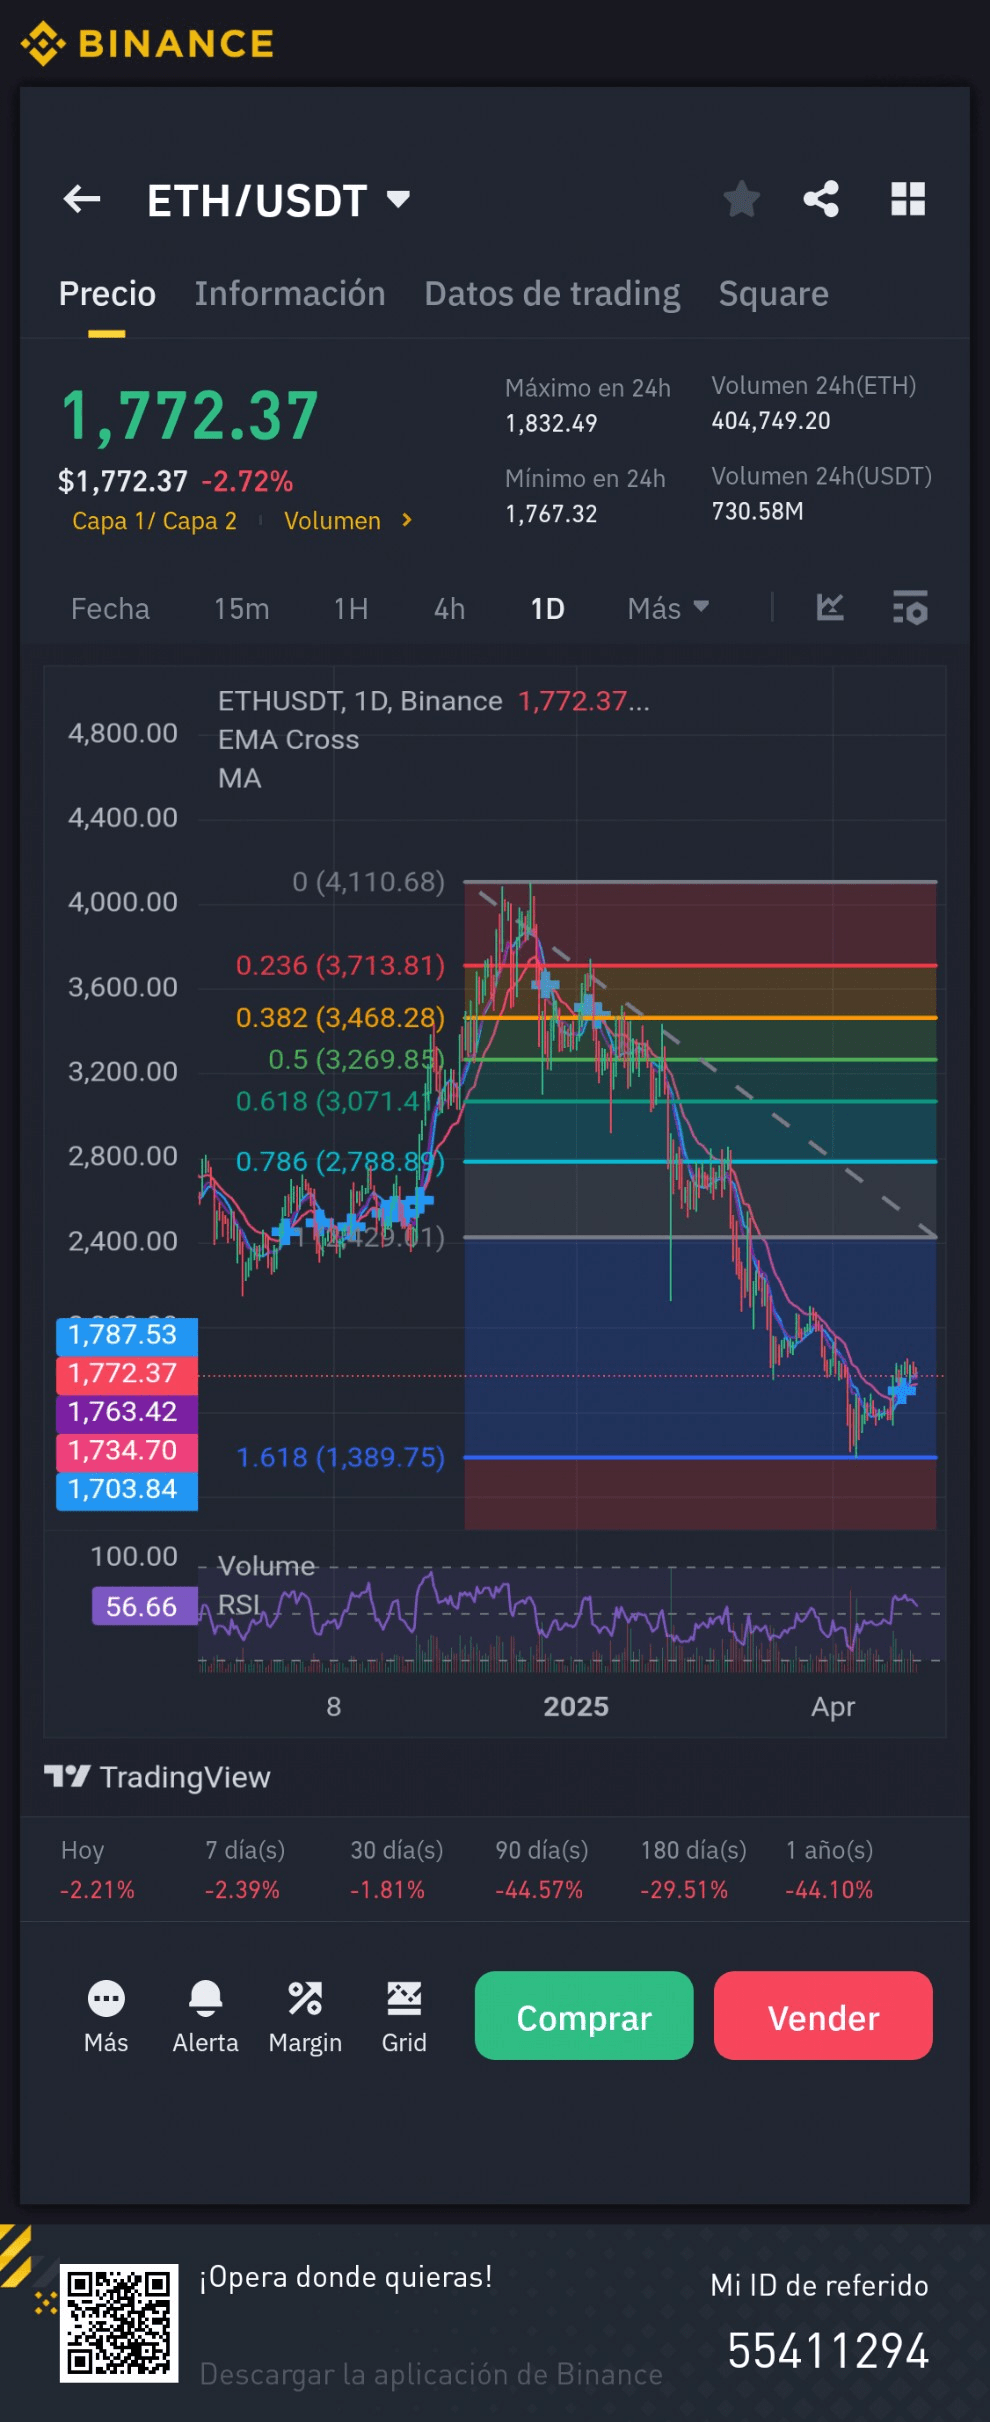Open the Volumen link
This screenshot has height=2422, width=990.
pyautogui.click(x=332, y=521)
